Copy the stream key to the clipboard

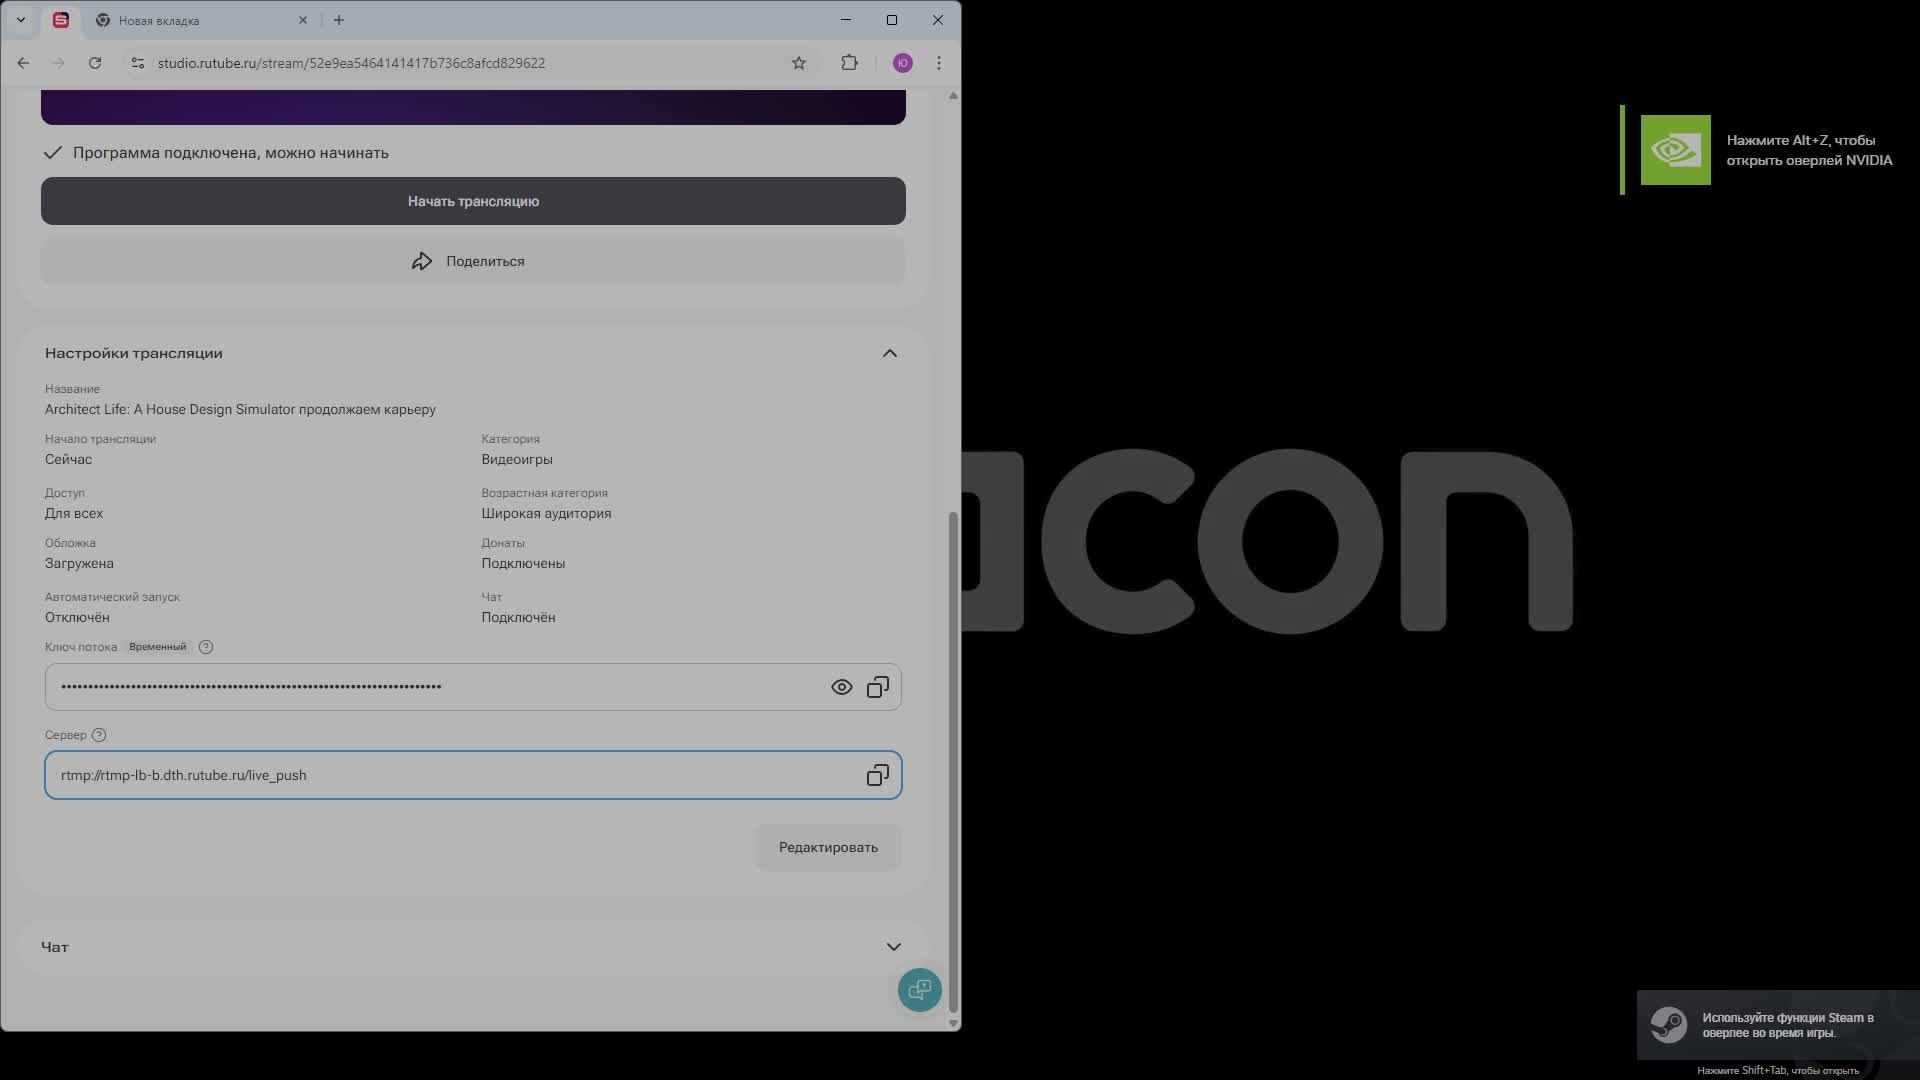point(877,687)
